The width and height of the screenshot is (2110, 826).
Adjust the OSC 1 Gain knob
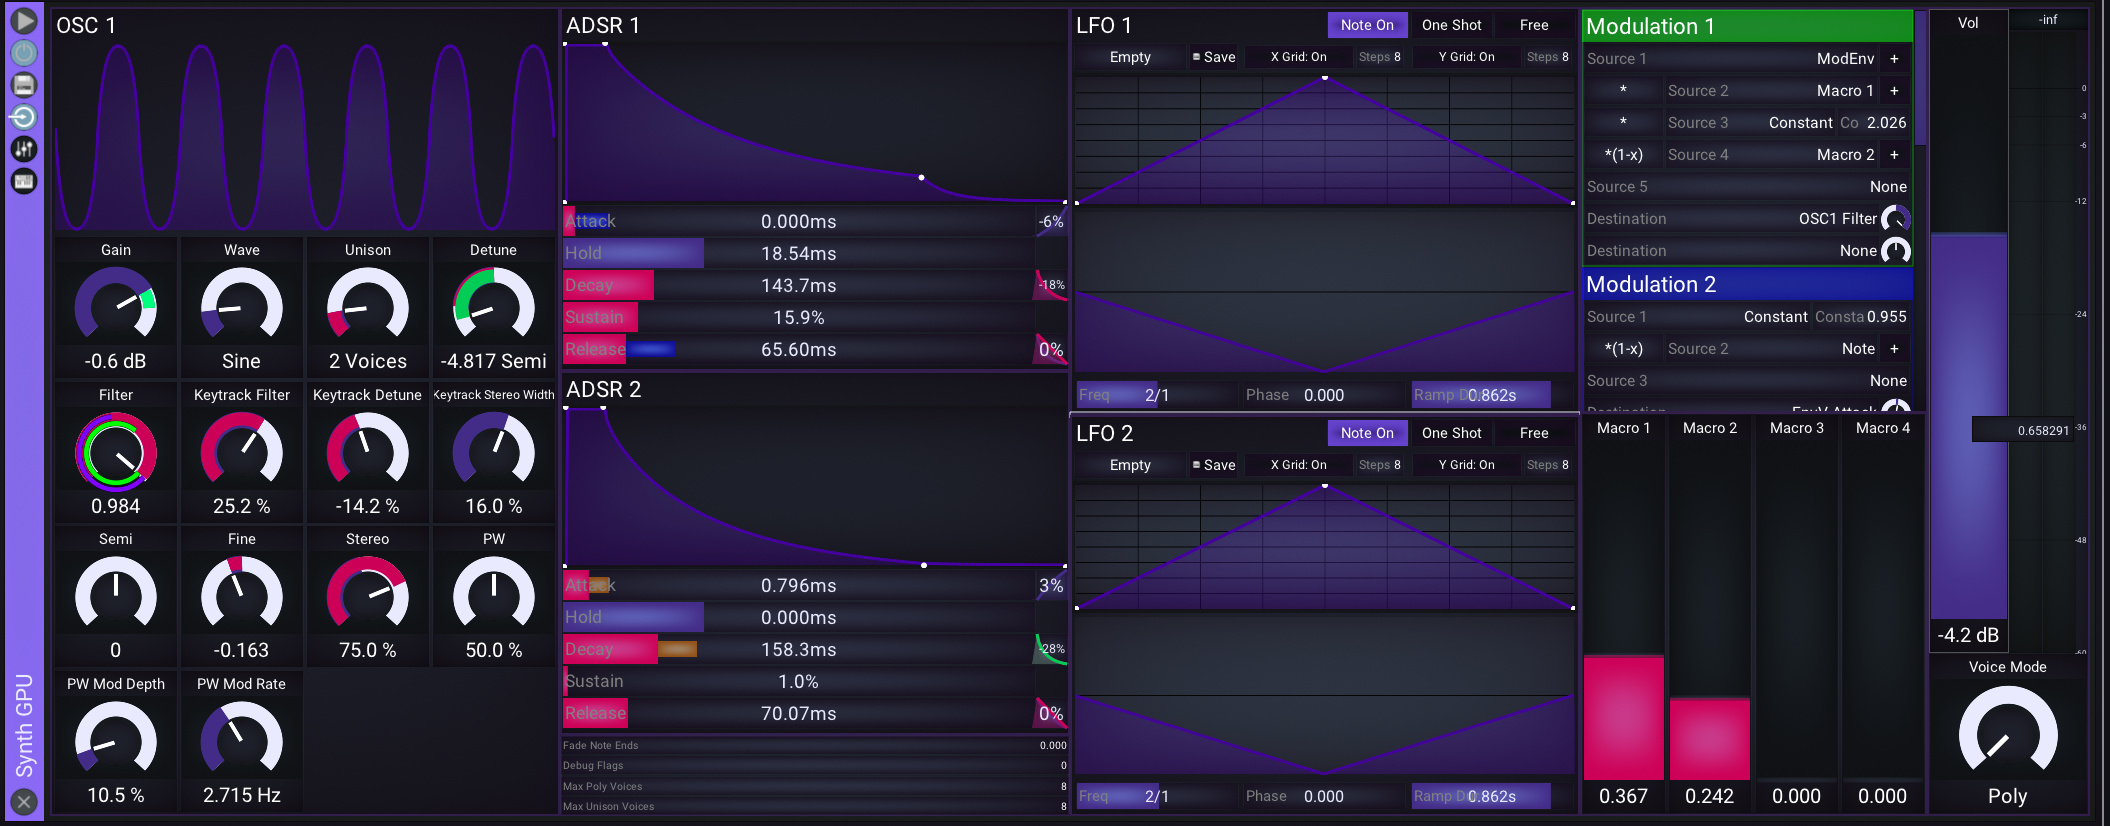click(x=116, y=305)
